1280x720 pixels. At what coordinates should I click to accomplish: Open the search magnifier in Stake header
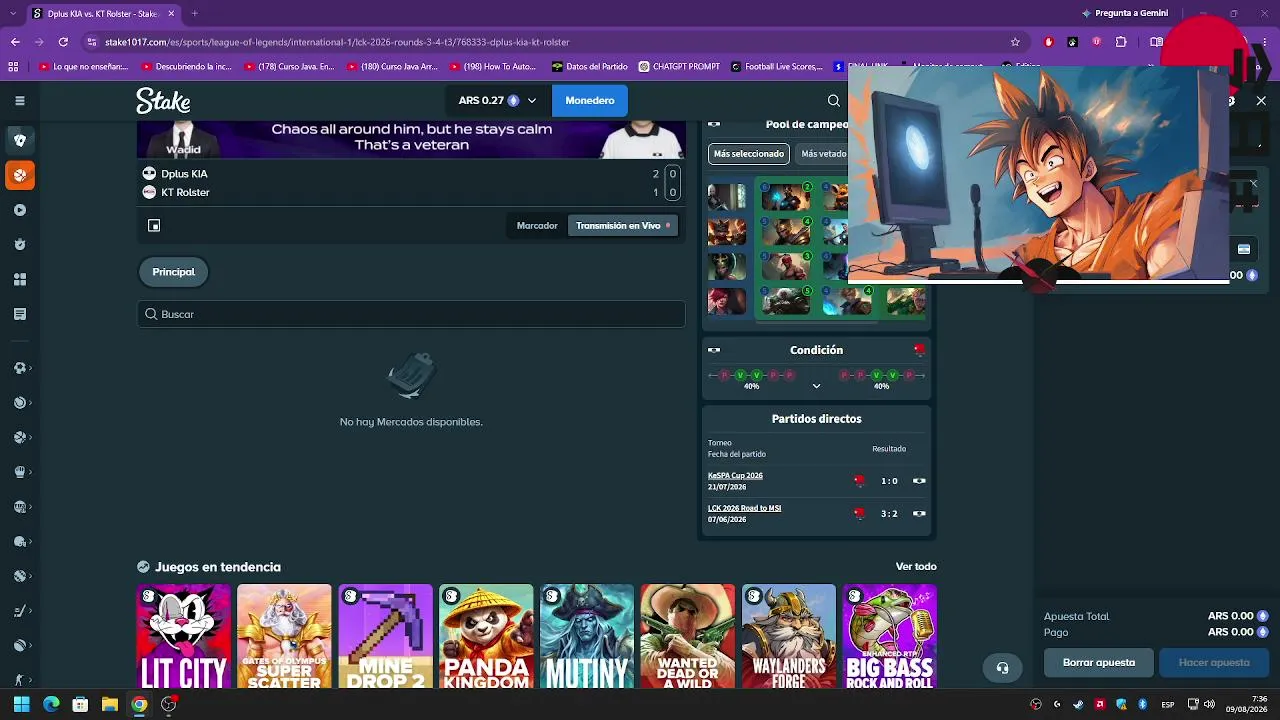pyautogui.click(x=834, y=100)
